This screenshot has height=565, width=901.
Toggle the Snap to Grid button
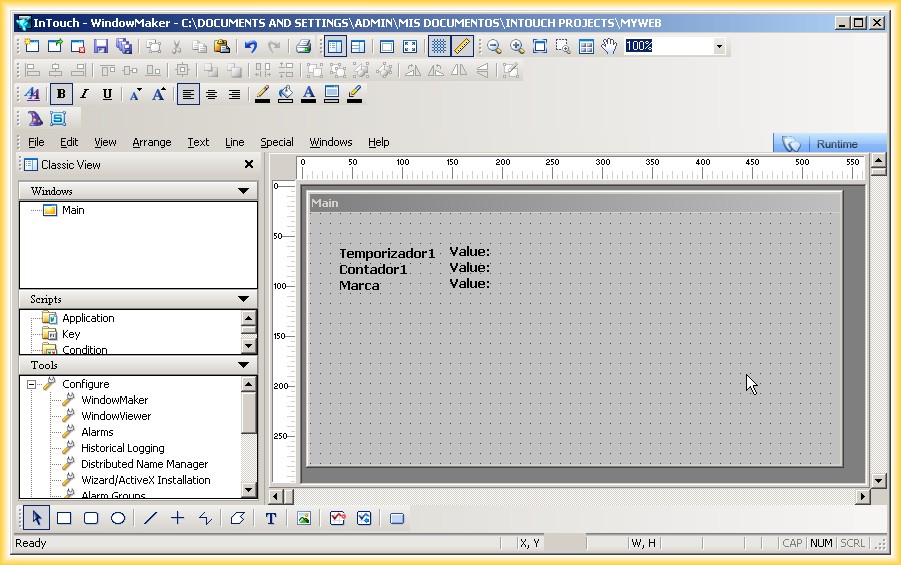click(x=438, y=46)
